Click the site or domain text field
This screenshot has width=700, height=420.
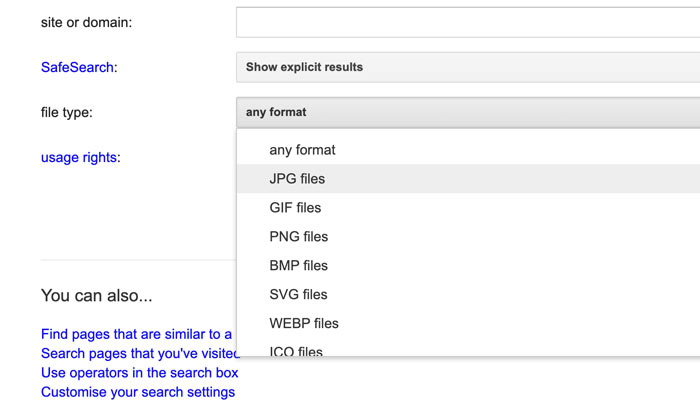coord(468,22)
